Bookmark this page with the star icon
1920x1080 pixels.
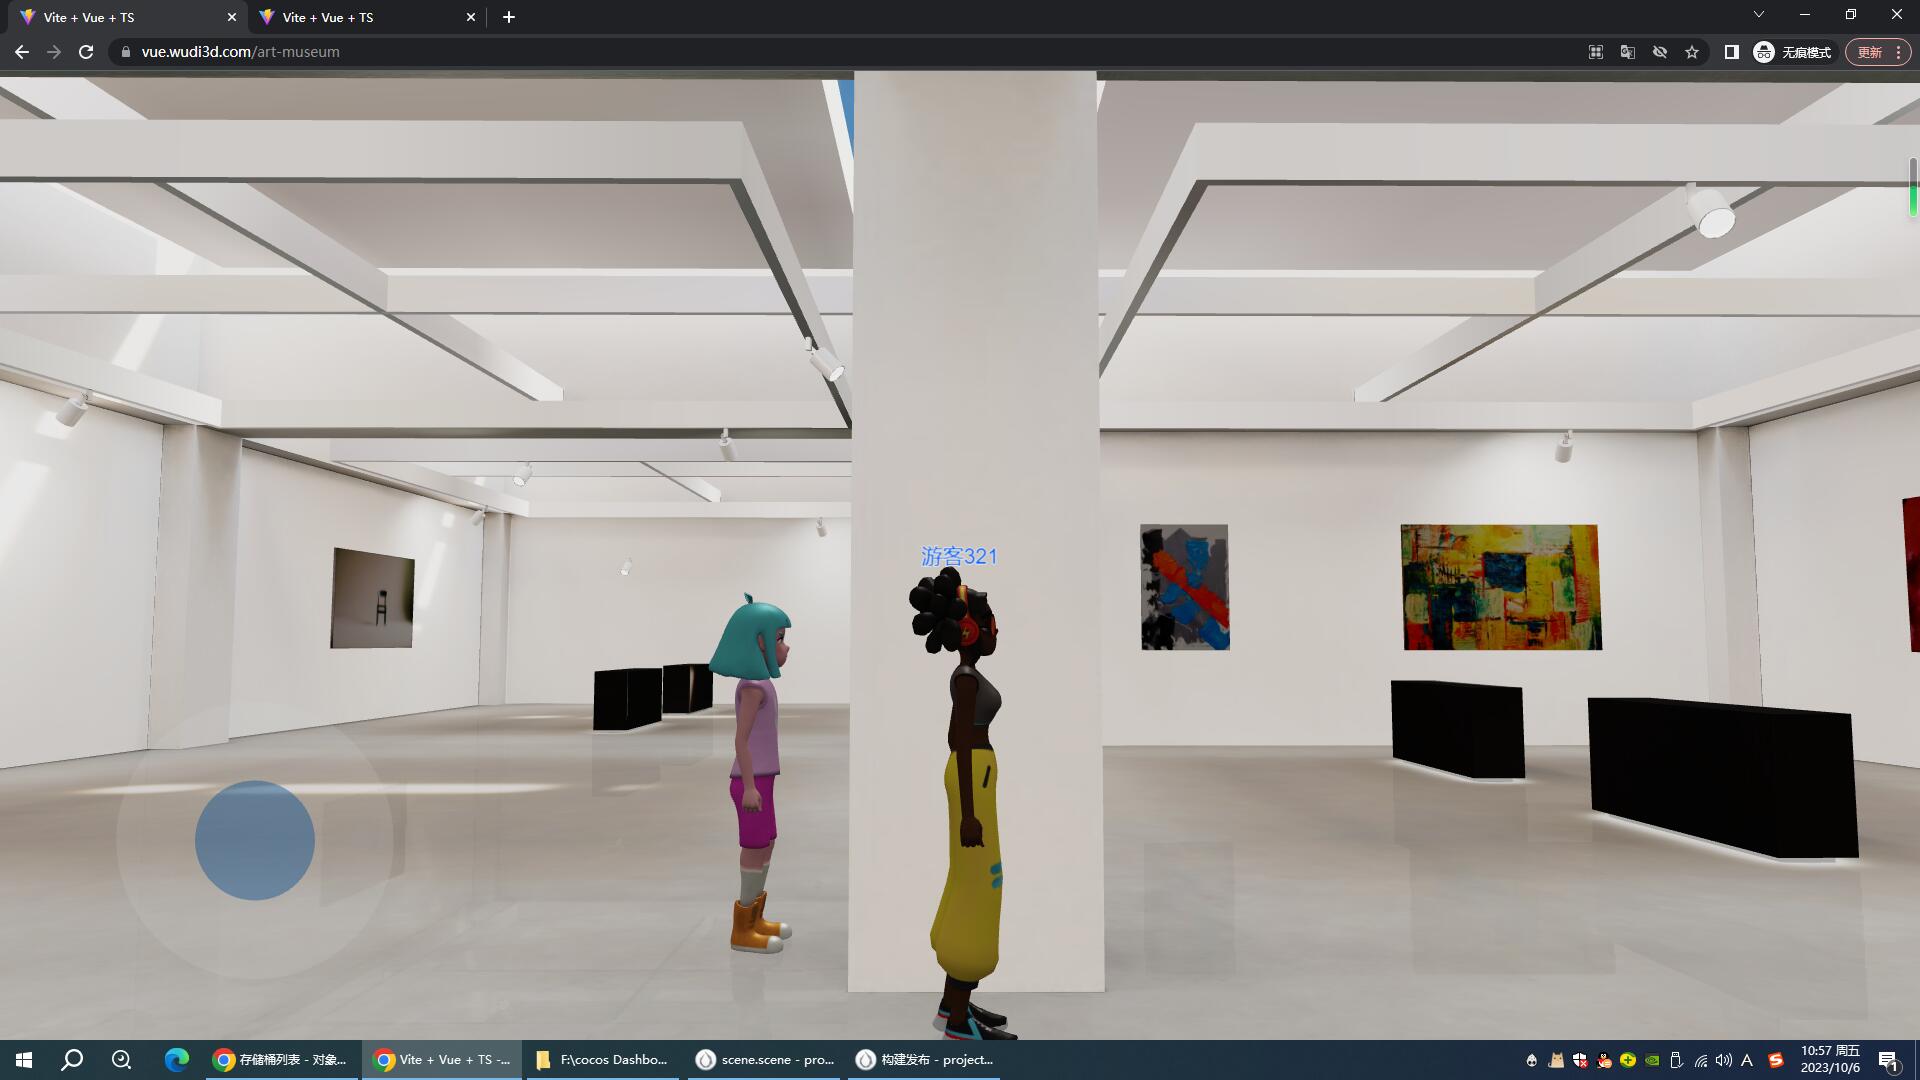pyautogui.click(x=1692, y=52)
